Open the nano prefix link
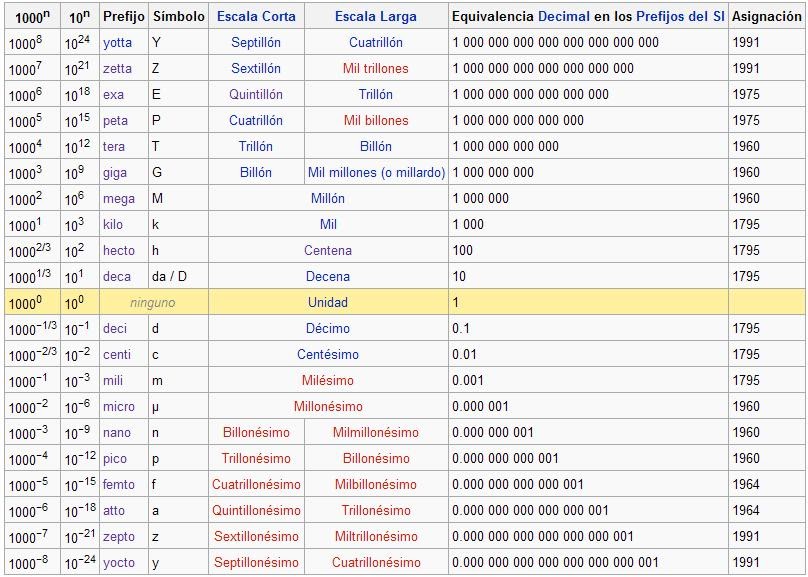The height and width of the screenshot is (577, 808). click(x=116, y=432)
